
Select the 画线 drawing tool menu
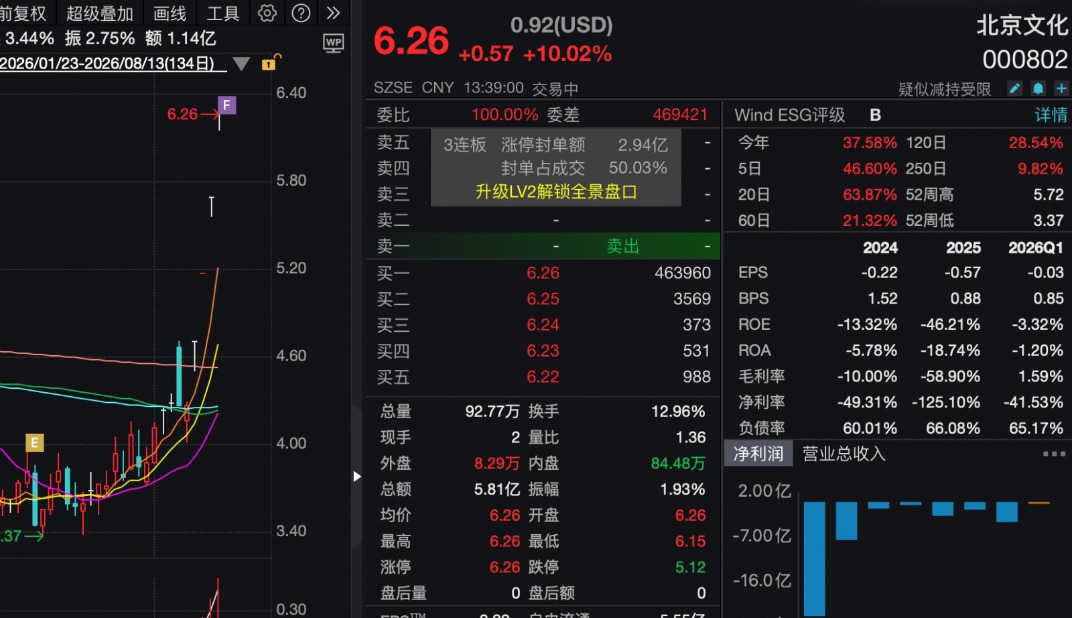coord(170,13)
